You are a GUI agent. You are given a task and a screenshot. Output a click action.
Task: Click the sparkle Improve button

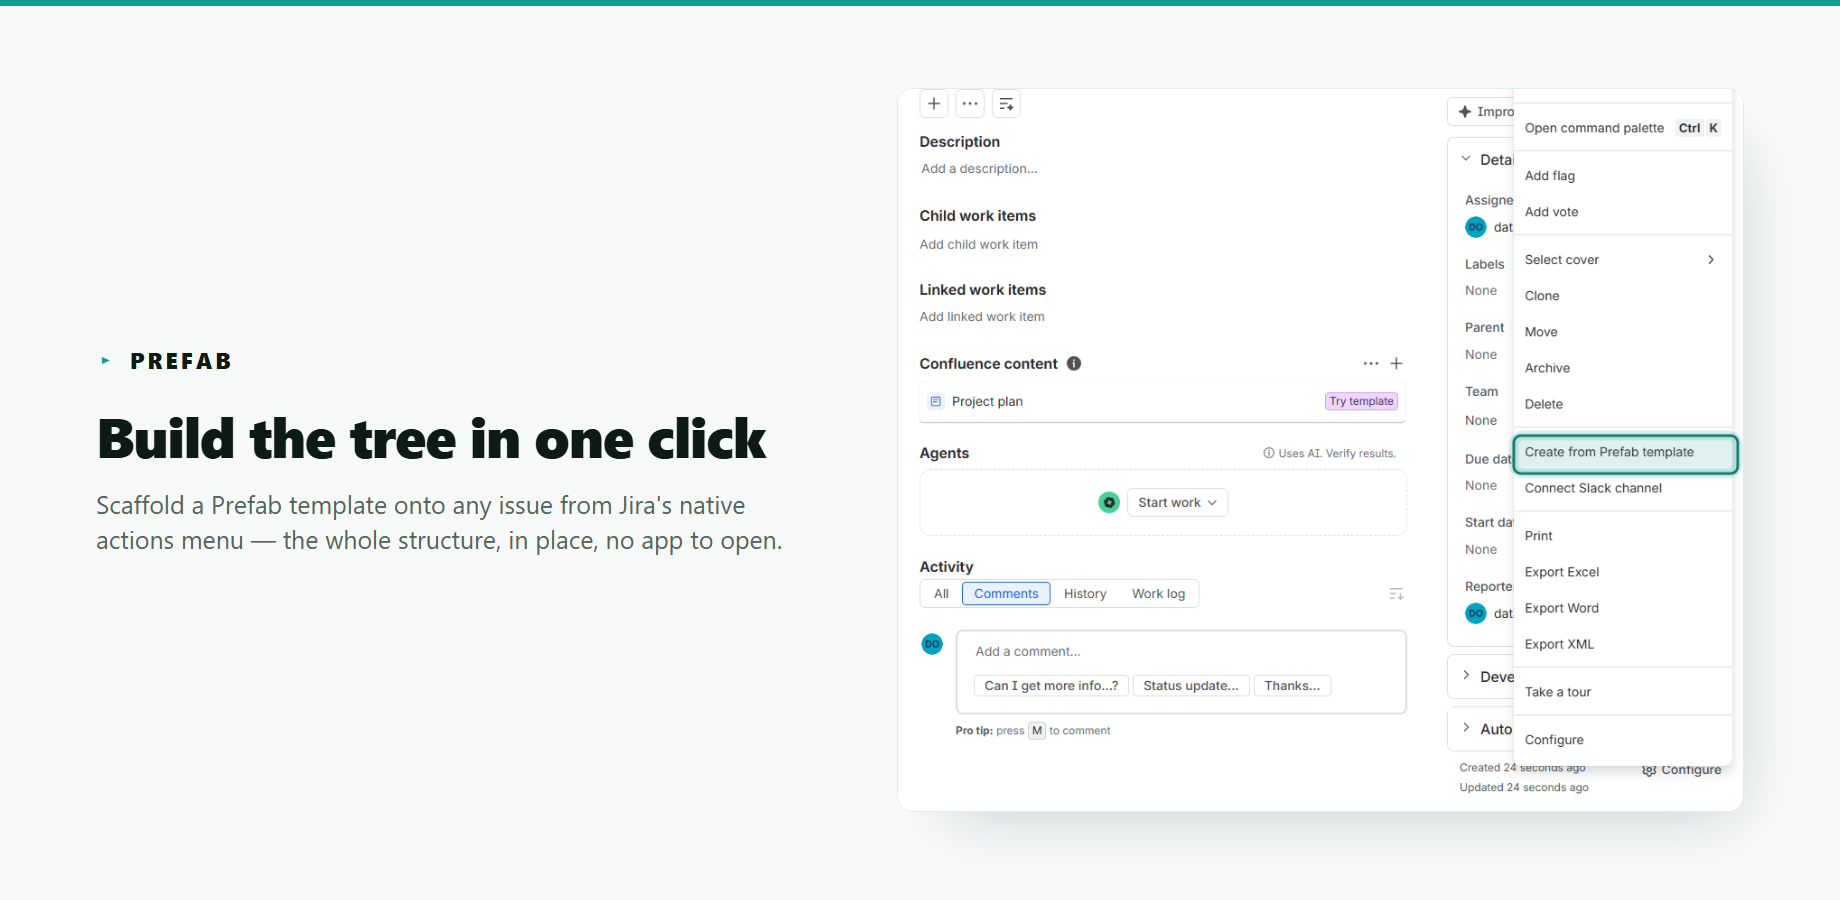[1482, 112]
